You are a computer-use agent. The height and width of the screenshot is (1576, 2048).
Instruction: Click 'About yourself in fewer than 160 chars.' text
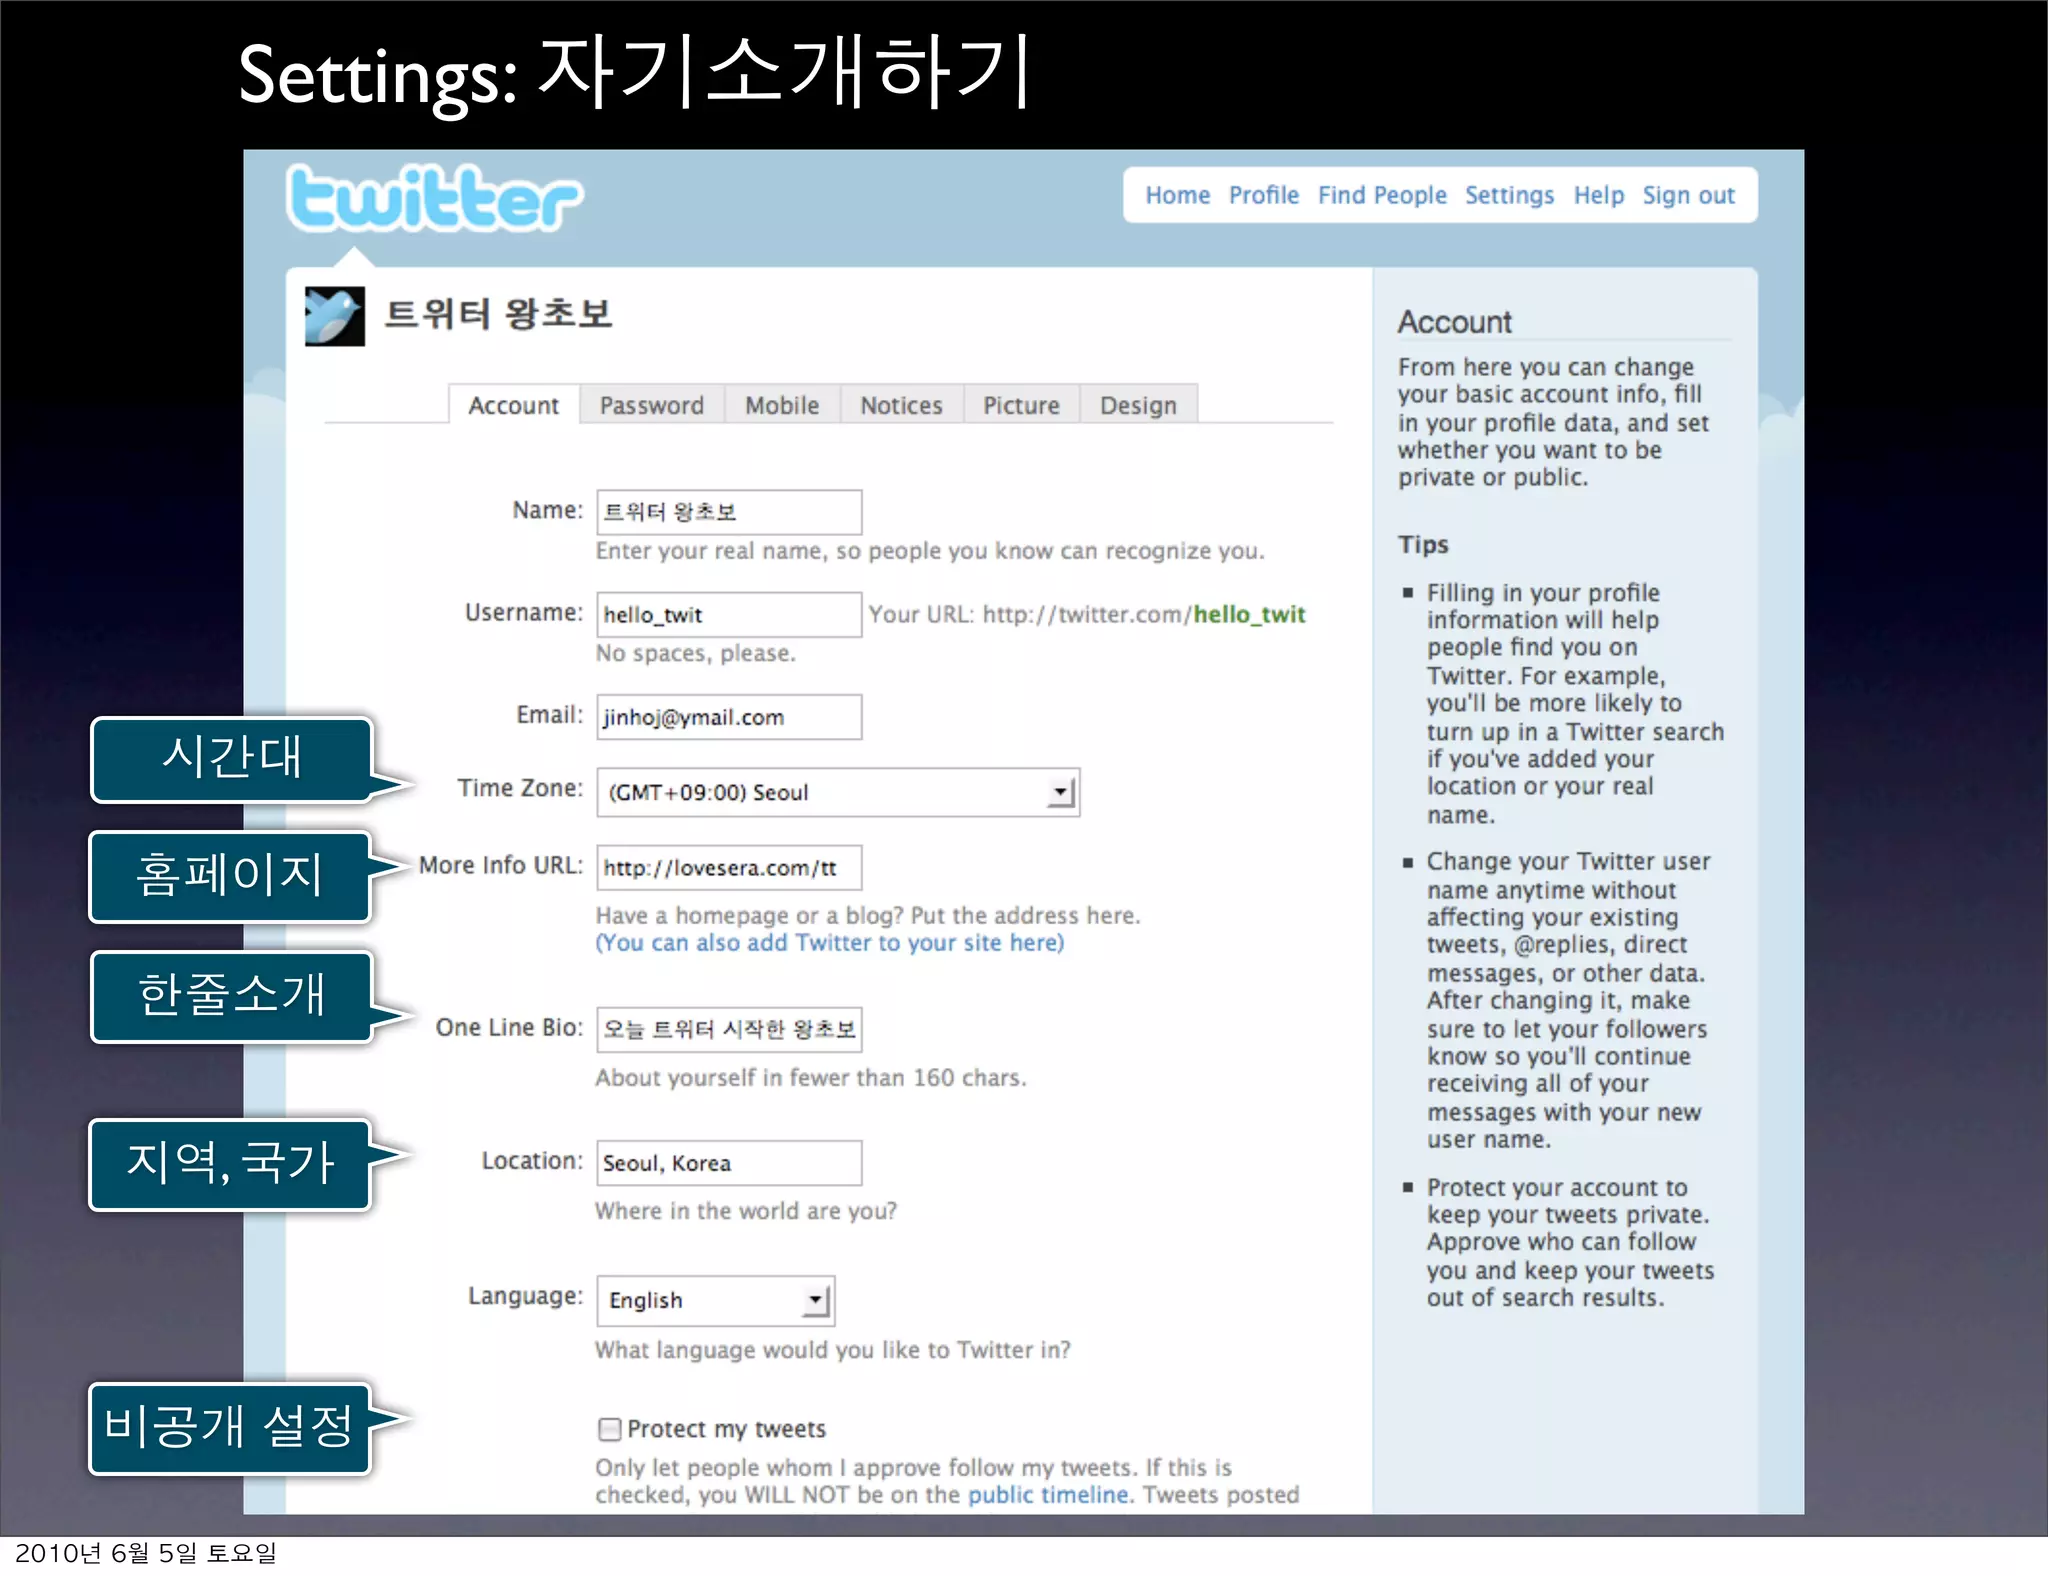(811, 1078)
